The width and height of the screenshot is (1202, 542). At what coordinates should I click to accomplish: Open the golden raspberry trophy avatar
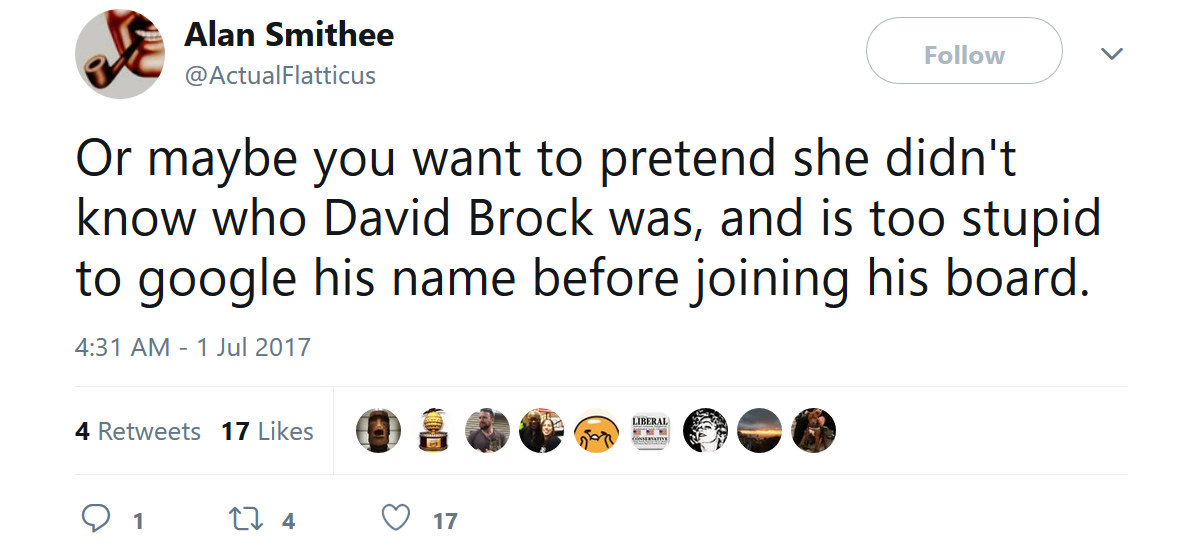tap(433, 431)
